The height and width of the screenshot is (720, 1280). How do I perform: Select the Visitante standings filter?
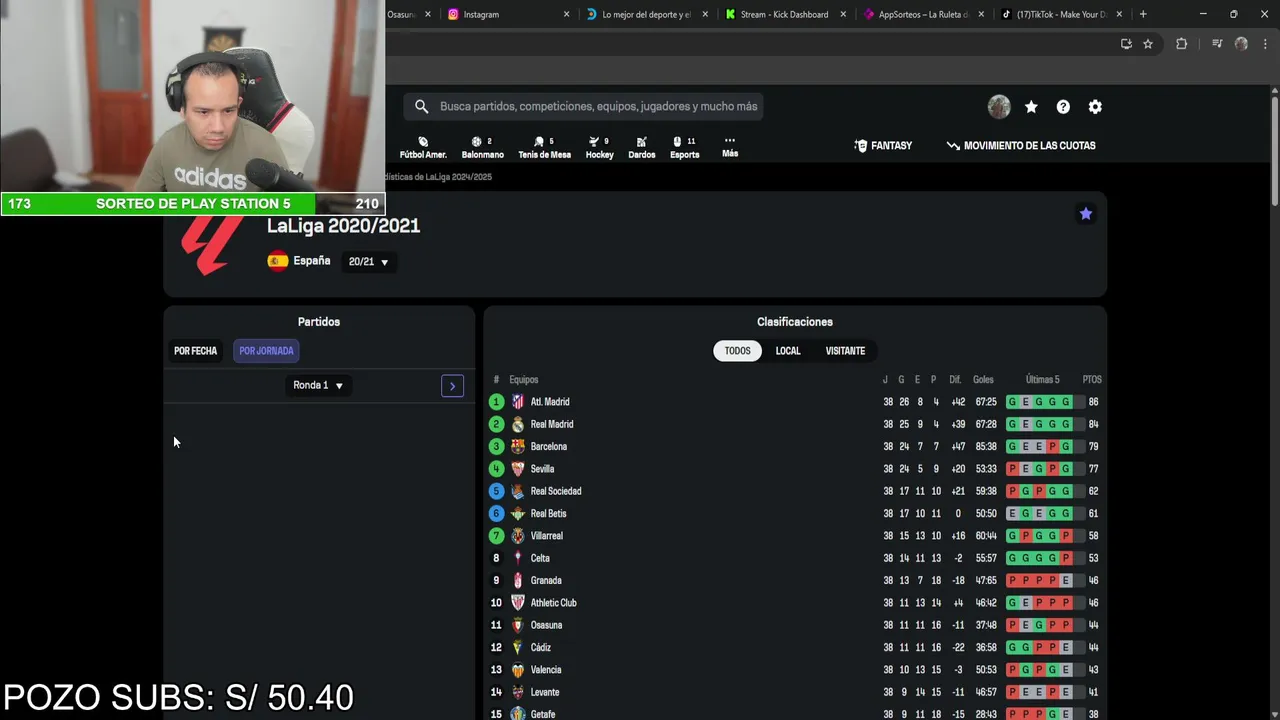coord(845,351)
